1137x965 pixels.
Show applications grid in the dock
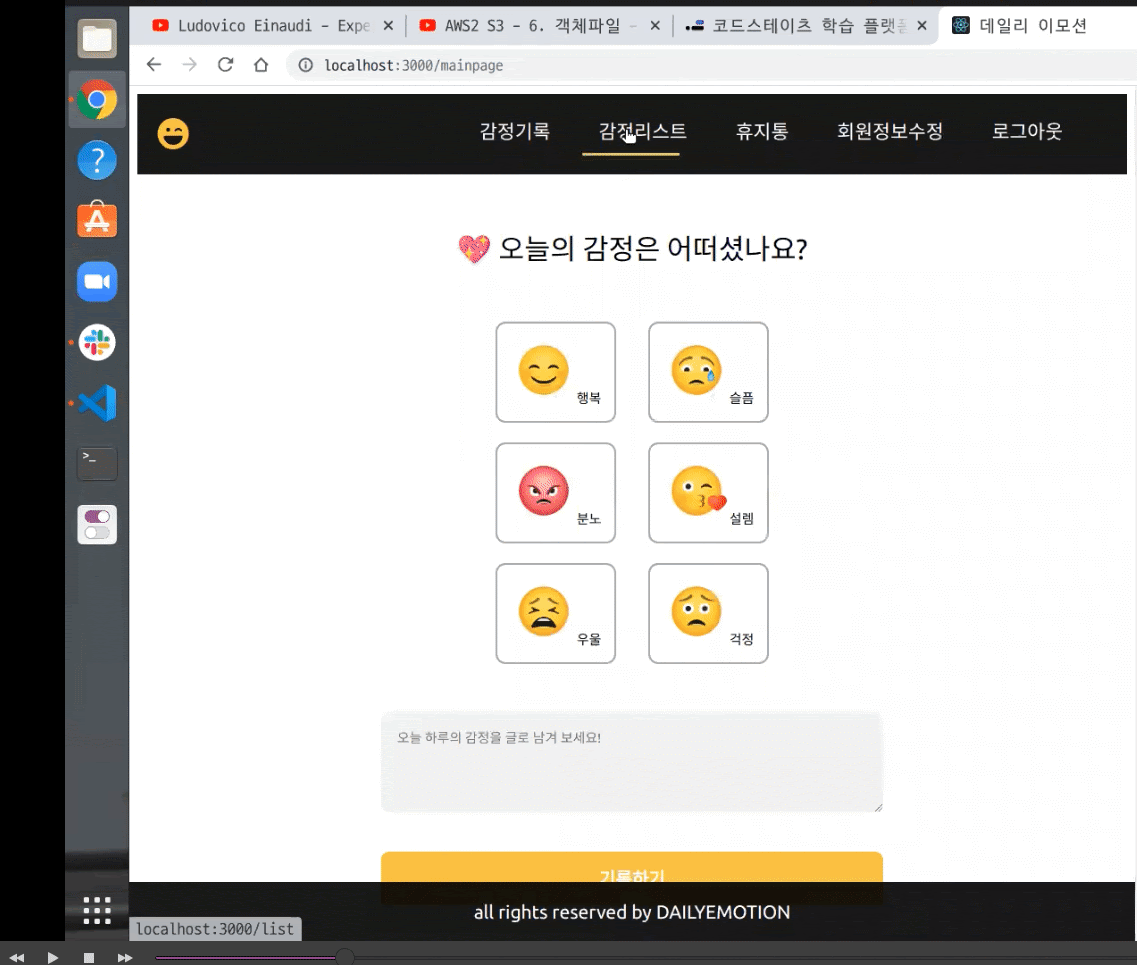point(97,910)
